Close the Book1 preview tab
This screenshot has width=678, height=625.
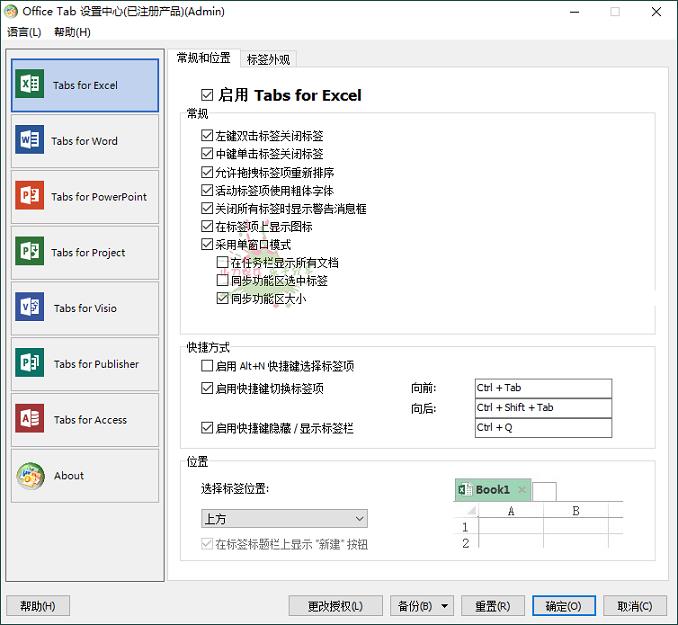[522, 490]
